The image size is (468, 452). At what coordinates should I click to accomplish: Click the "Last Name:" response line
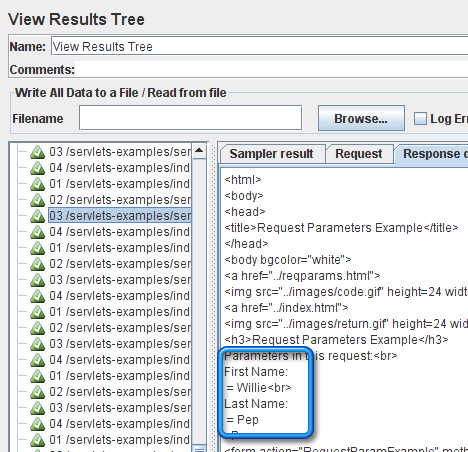(x=256, y=404)
